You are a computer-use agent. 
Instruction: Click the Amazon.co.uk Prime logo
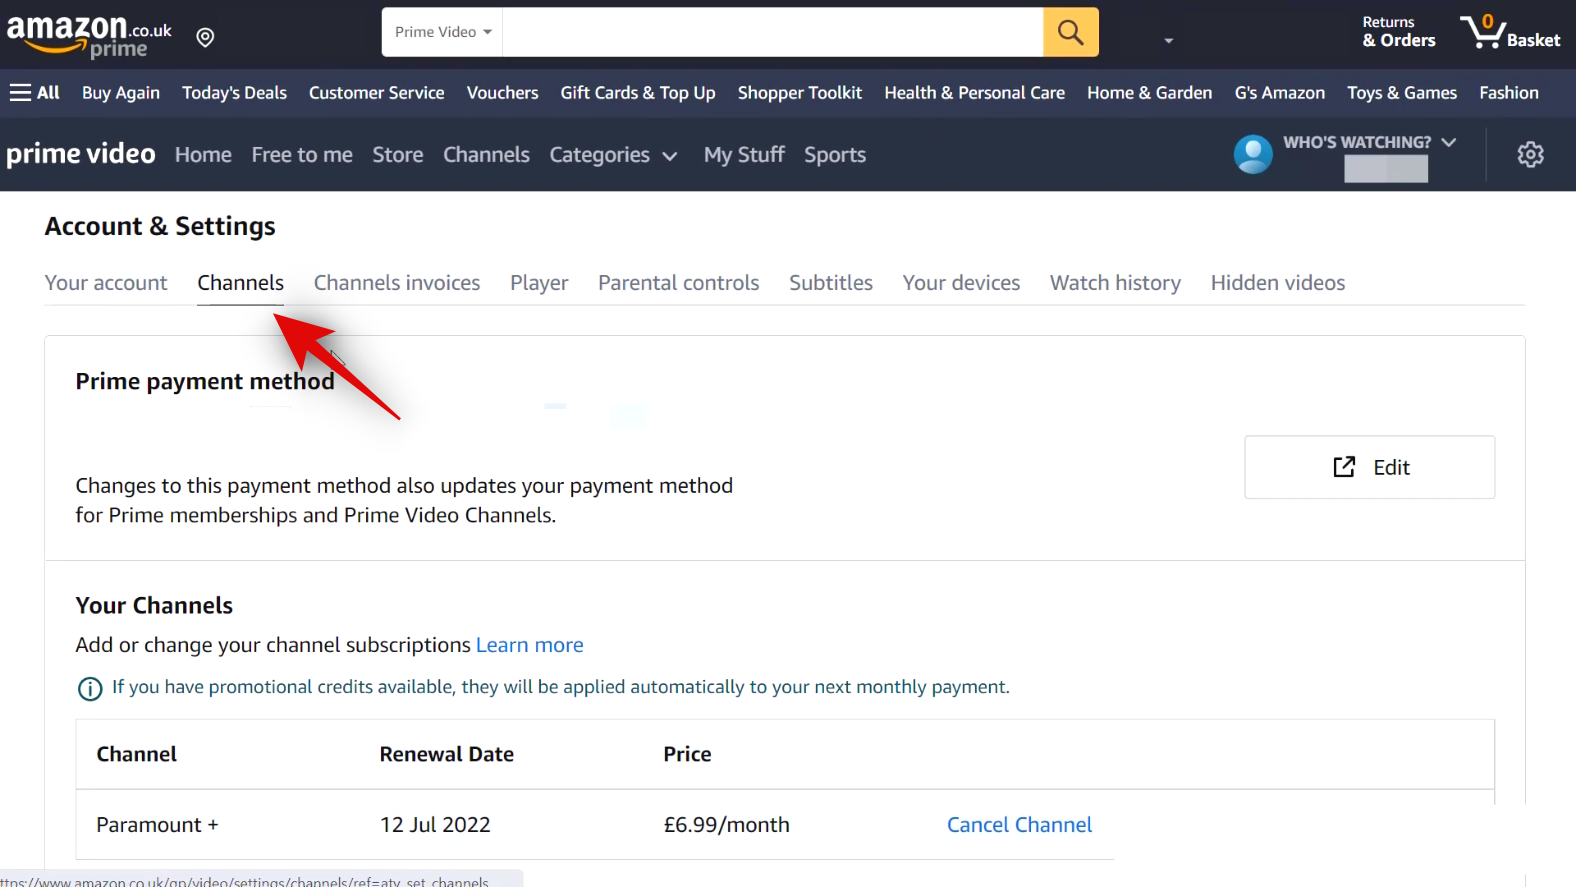88,35
